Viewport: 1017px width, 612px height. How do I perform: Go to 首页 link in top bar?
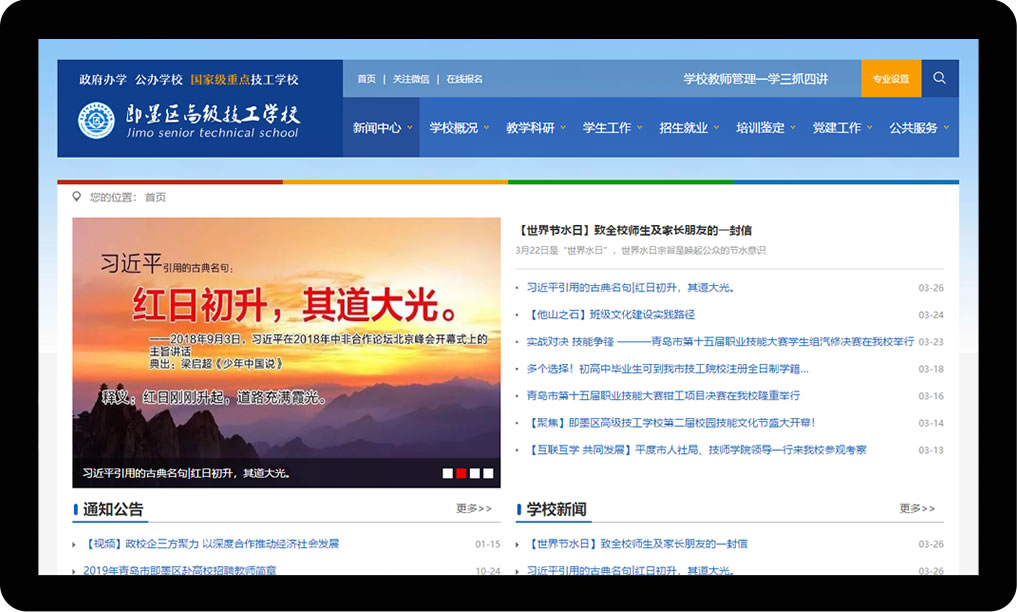point(366,78)
